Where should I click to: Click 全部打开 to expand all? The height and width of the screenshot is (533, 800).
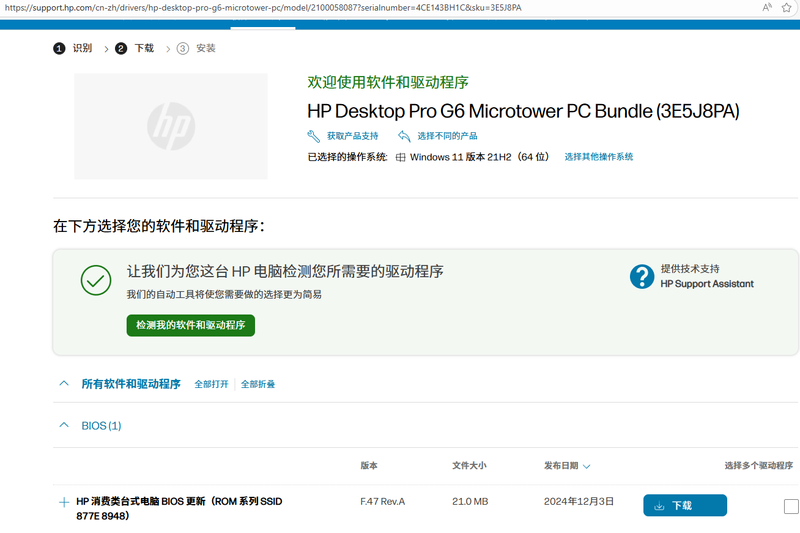[x=211, y=384]
